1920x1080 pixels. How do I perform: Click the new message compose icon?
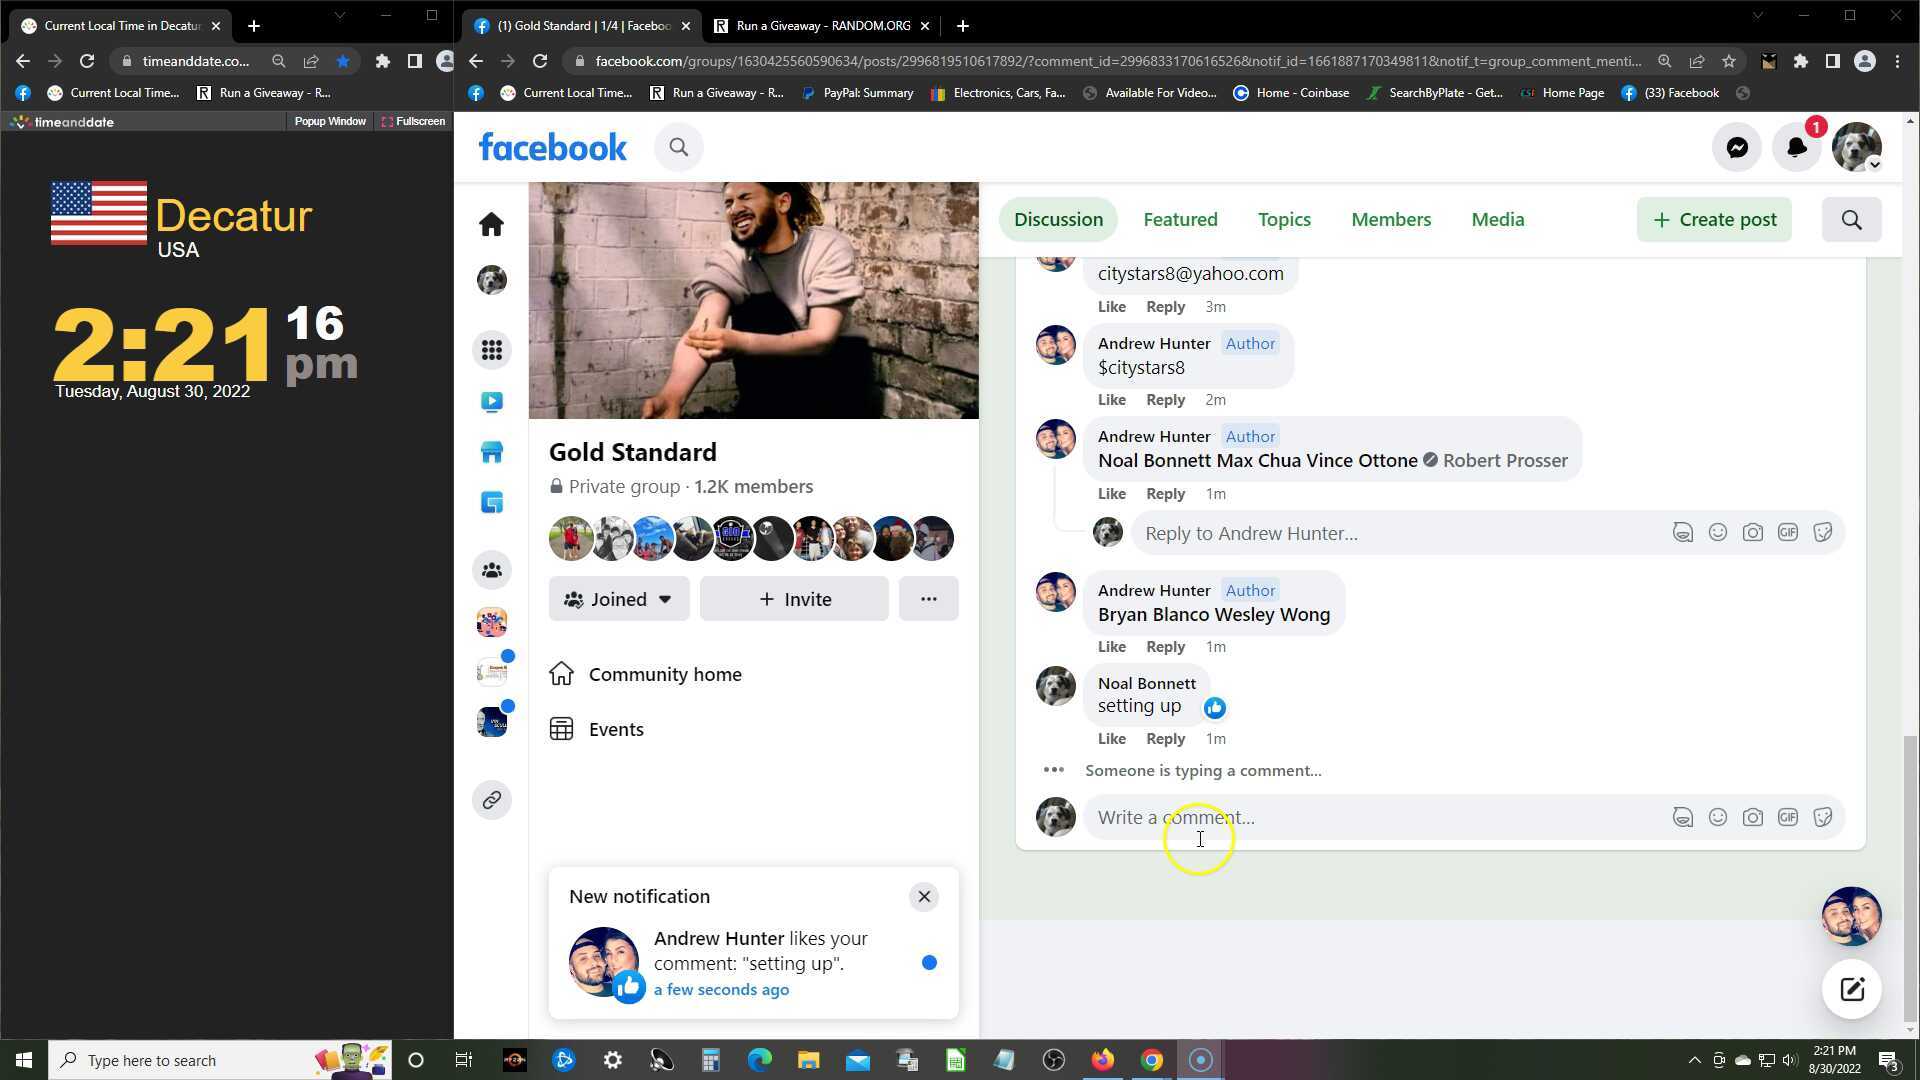coord(1851,989)
